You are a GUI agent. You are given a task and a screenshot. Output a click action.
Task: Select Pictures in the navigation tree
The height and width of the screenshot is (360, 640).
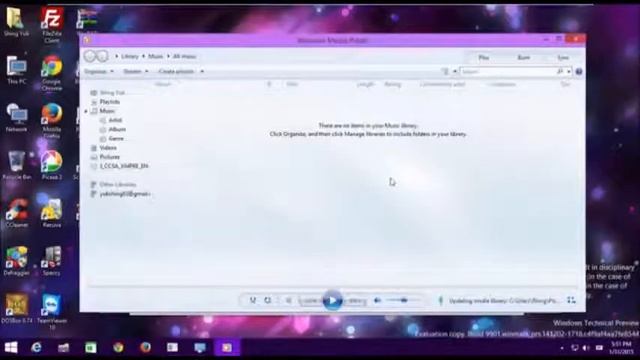pyautogui.click(x=110, y=157)
